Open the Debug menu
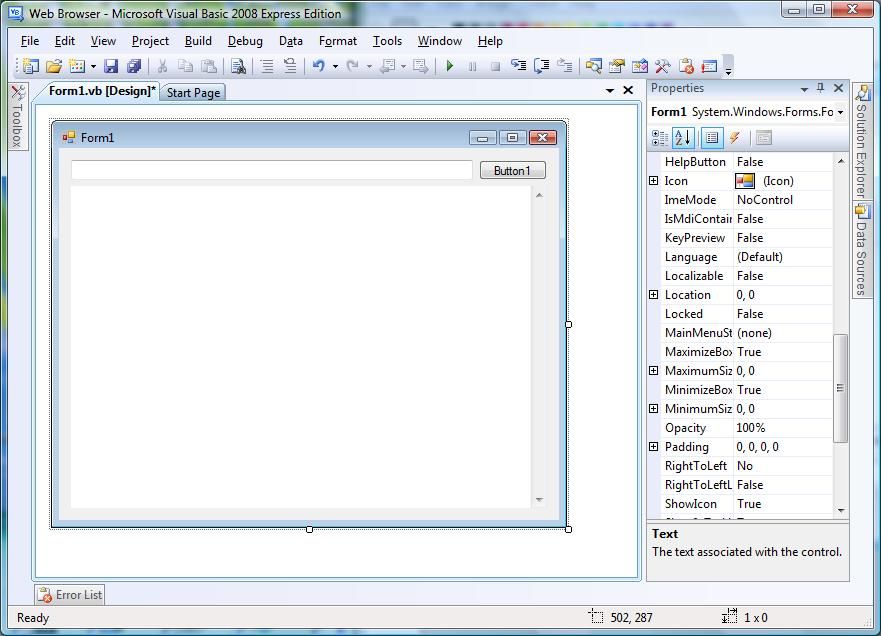 pos(245,41)
